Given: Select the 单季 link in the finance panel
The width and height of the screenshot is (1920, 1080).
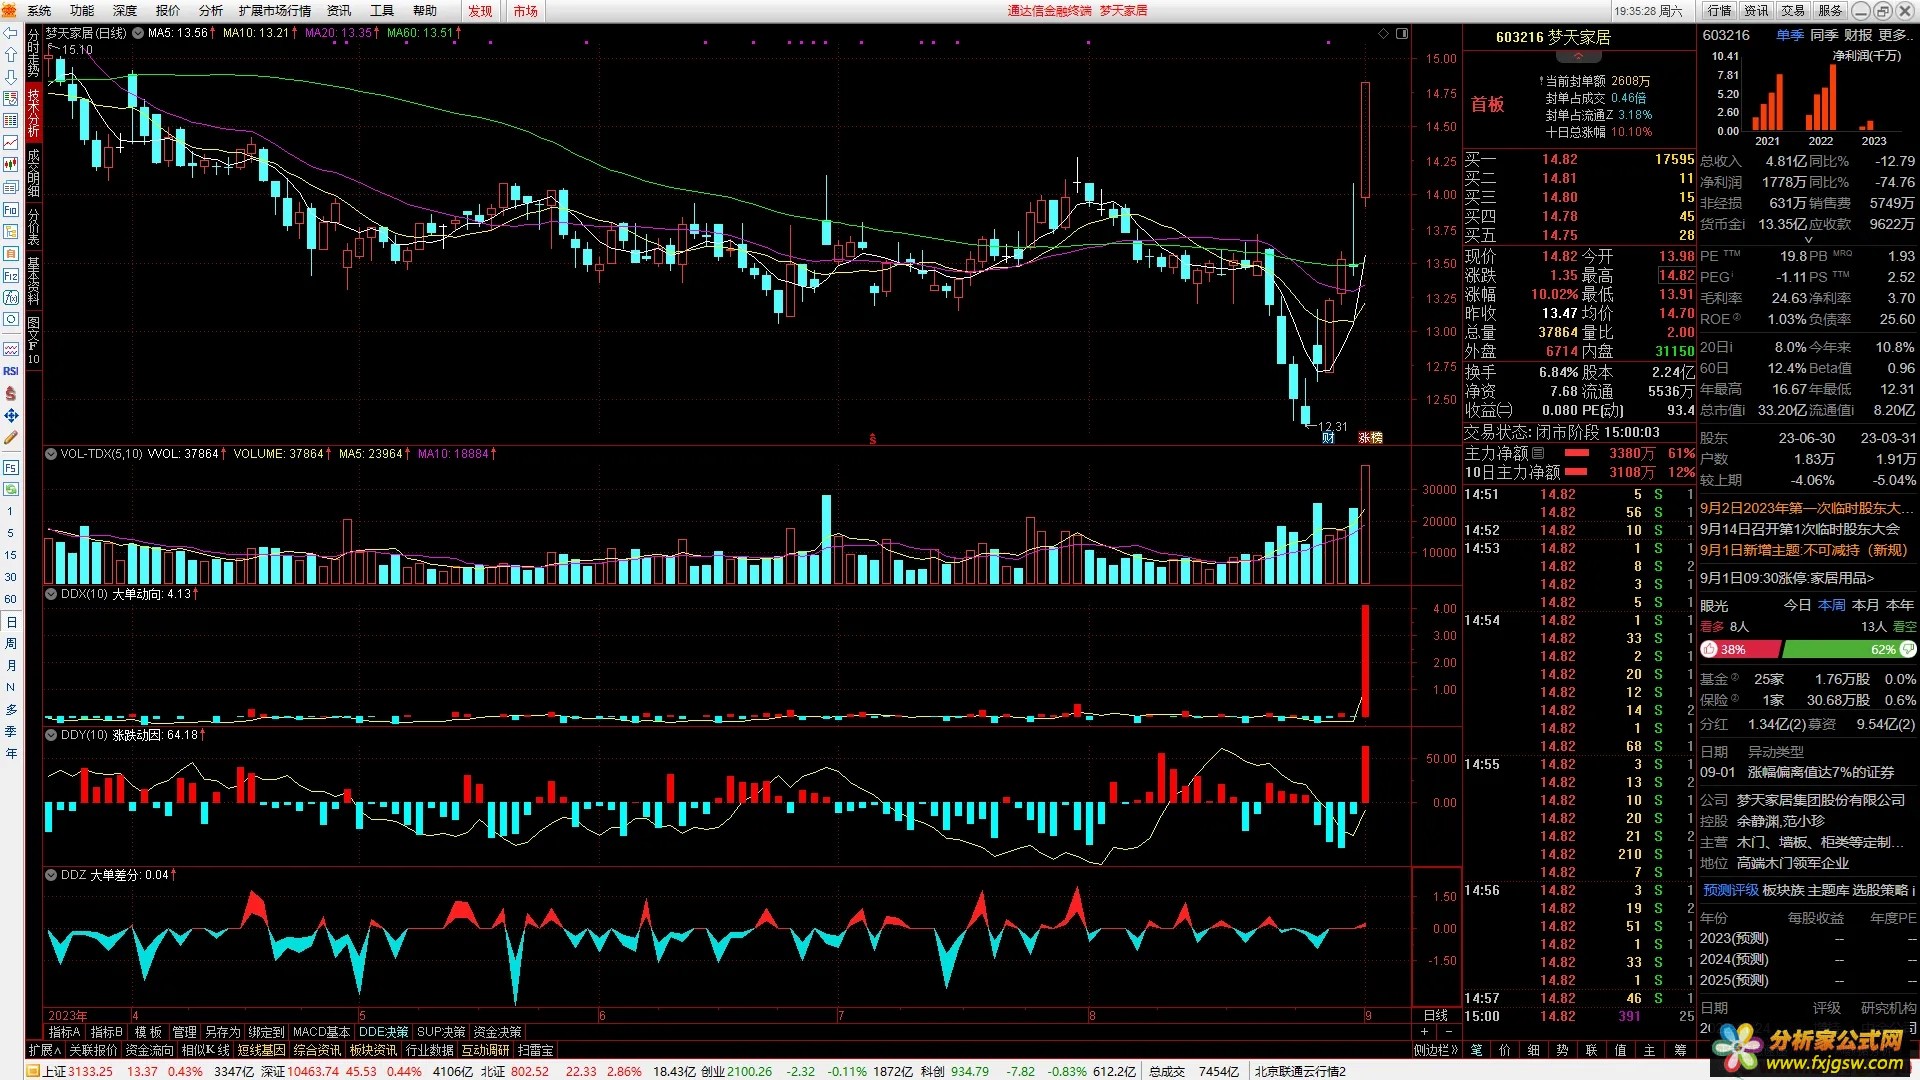Looking at the screenshot, I should (1790, 35).
